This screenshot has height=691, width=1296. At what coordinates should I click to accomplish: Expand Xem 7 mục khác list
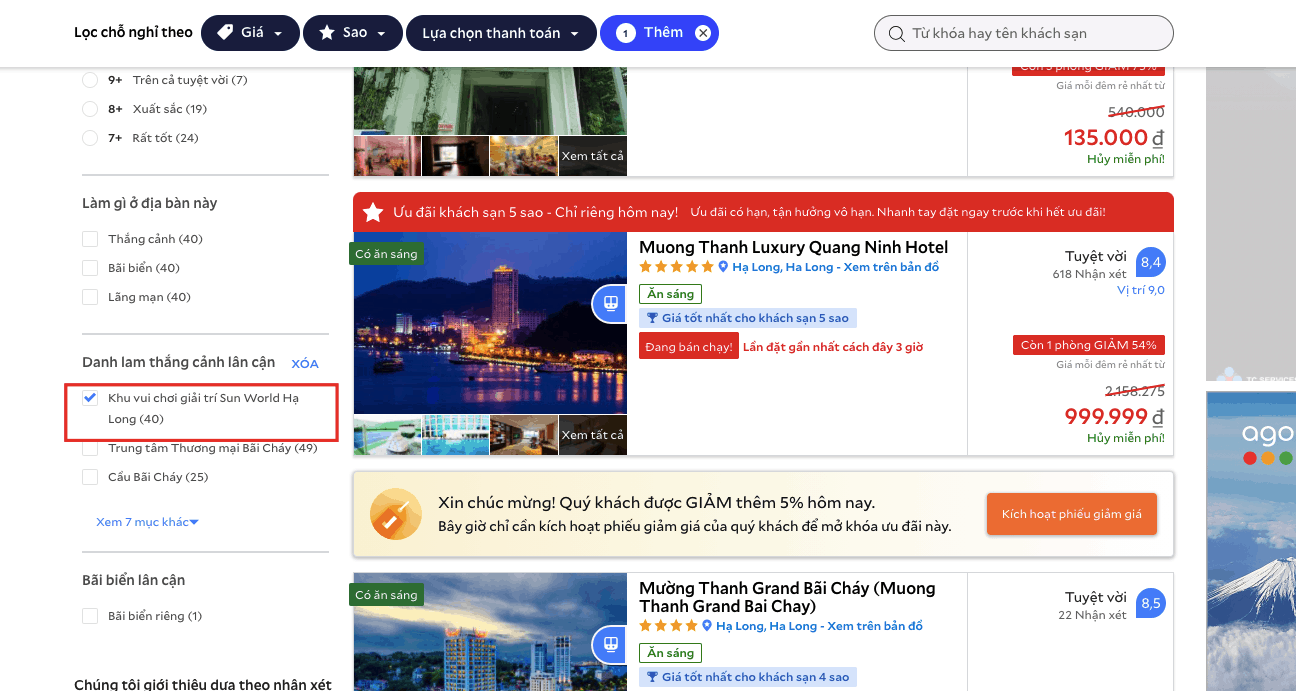147,522
